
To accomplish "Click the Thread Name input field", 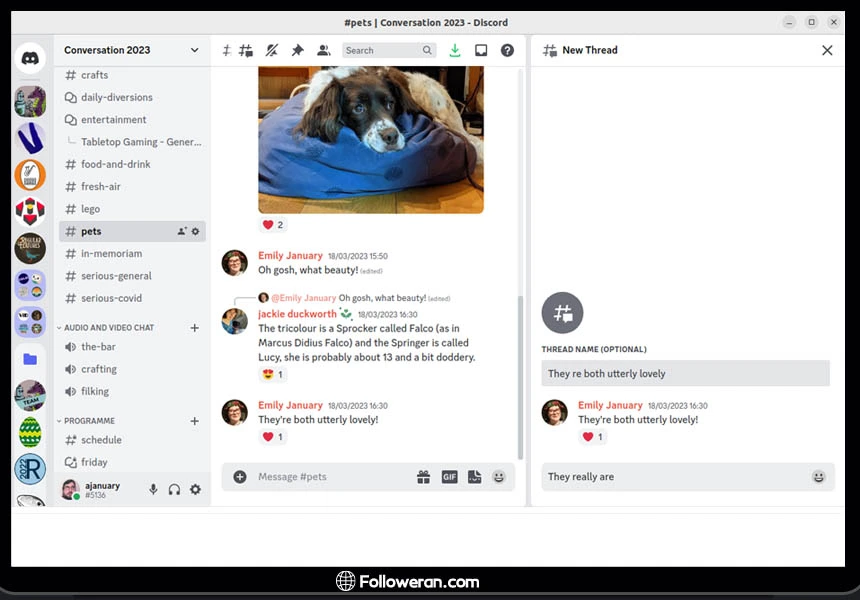I will pyautogui.click(x=685, y=373).
